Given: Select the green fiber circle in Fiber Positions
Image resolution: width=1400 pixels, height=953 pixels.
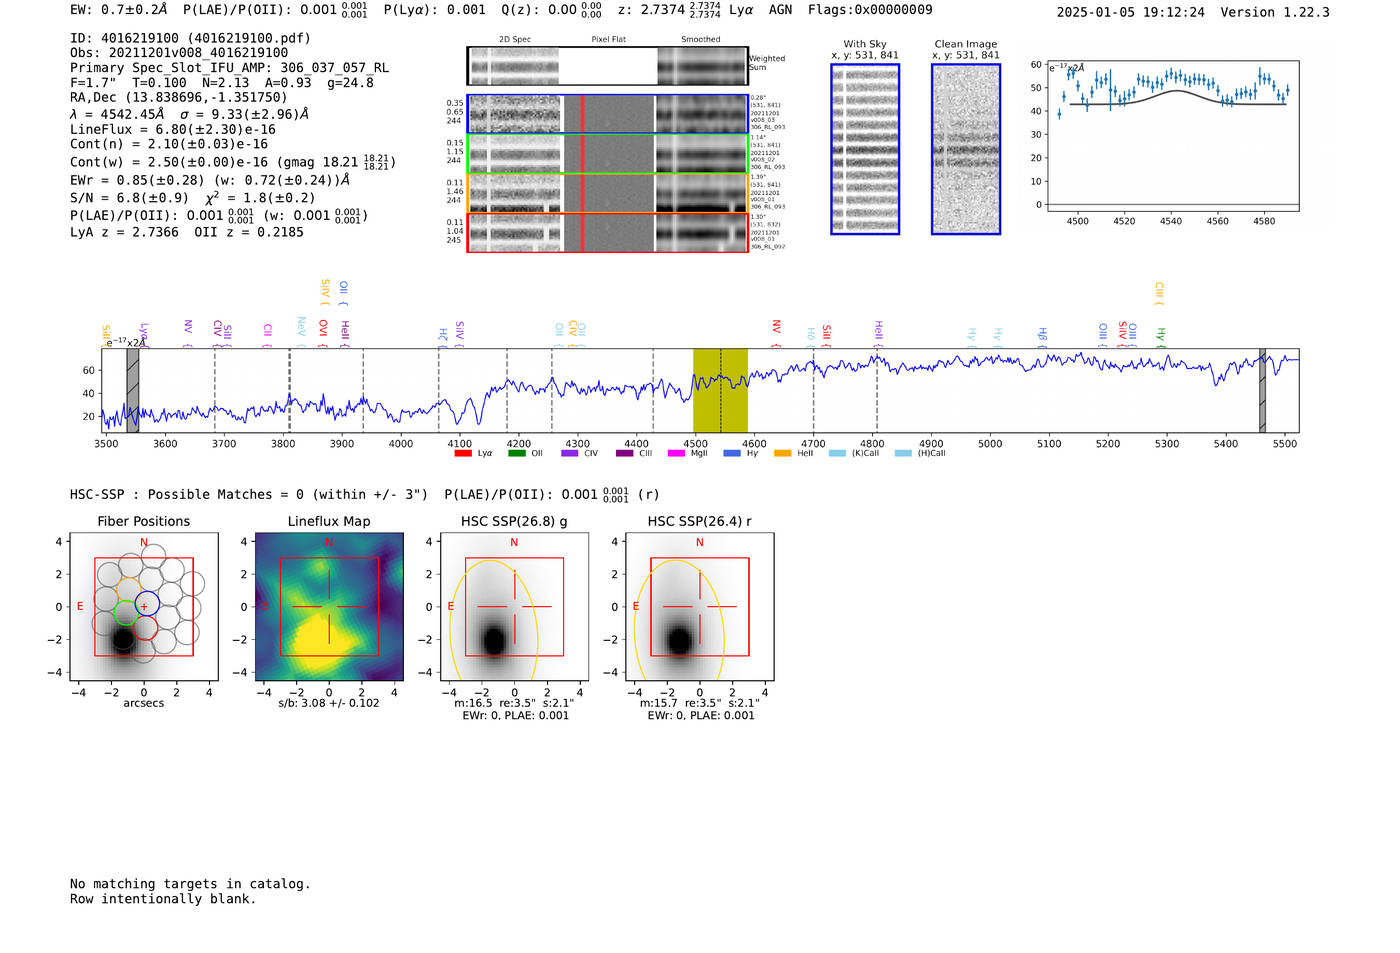Looking at the screenshot, I should coord(125,613).
